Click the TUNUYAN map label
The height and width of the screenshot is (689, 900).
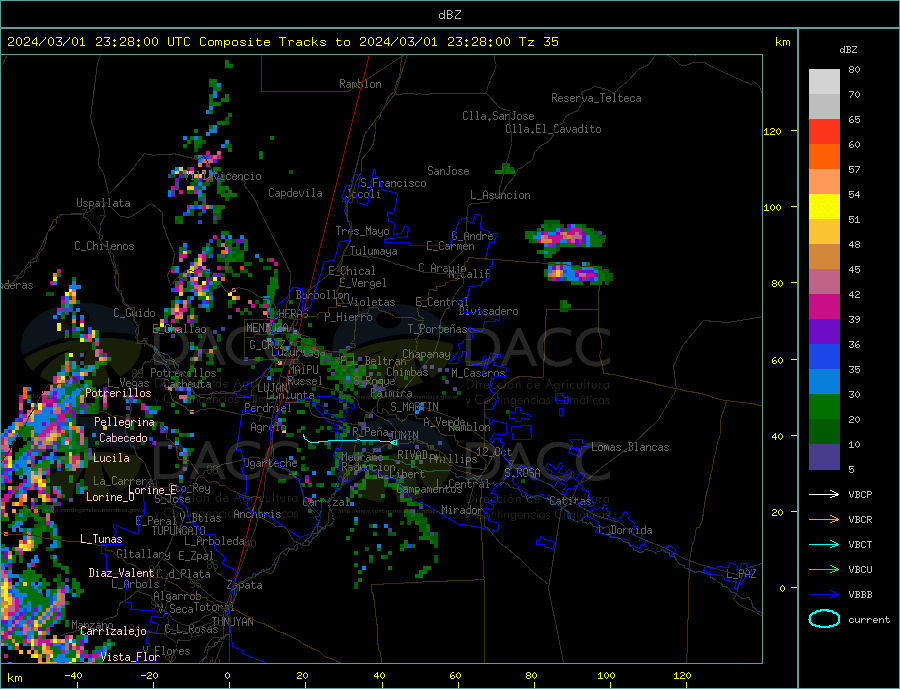coord(232,622)
